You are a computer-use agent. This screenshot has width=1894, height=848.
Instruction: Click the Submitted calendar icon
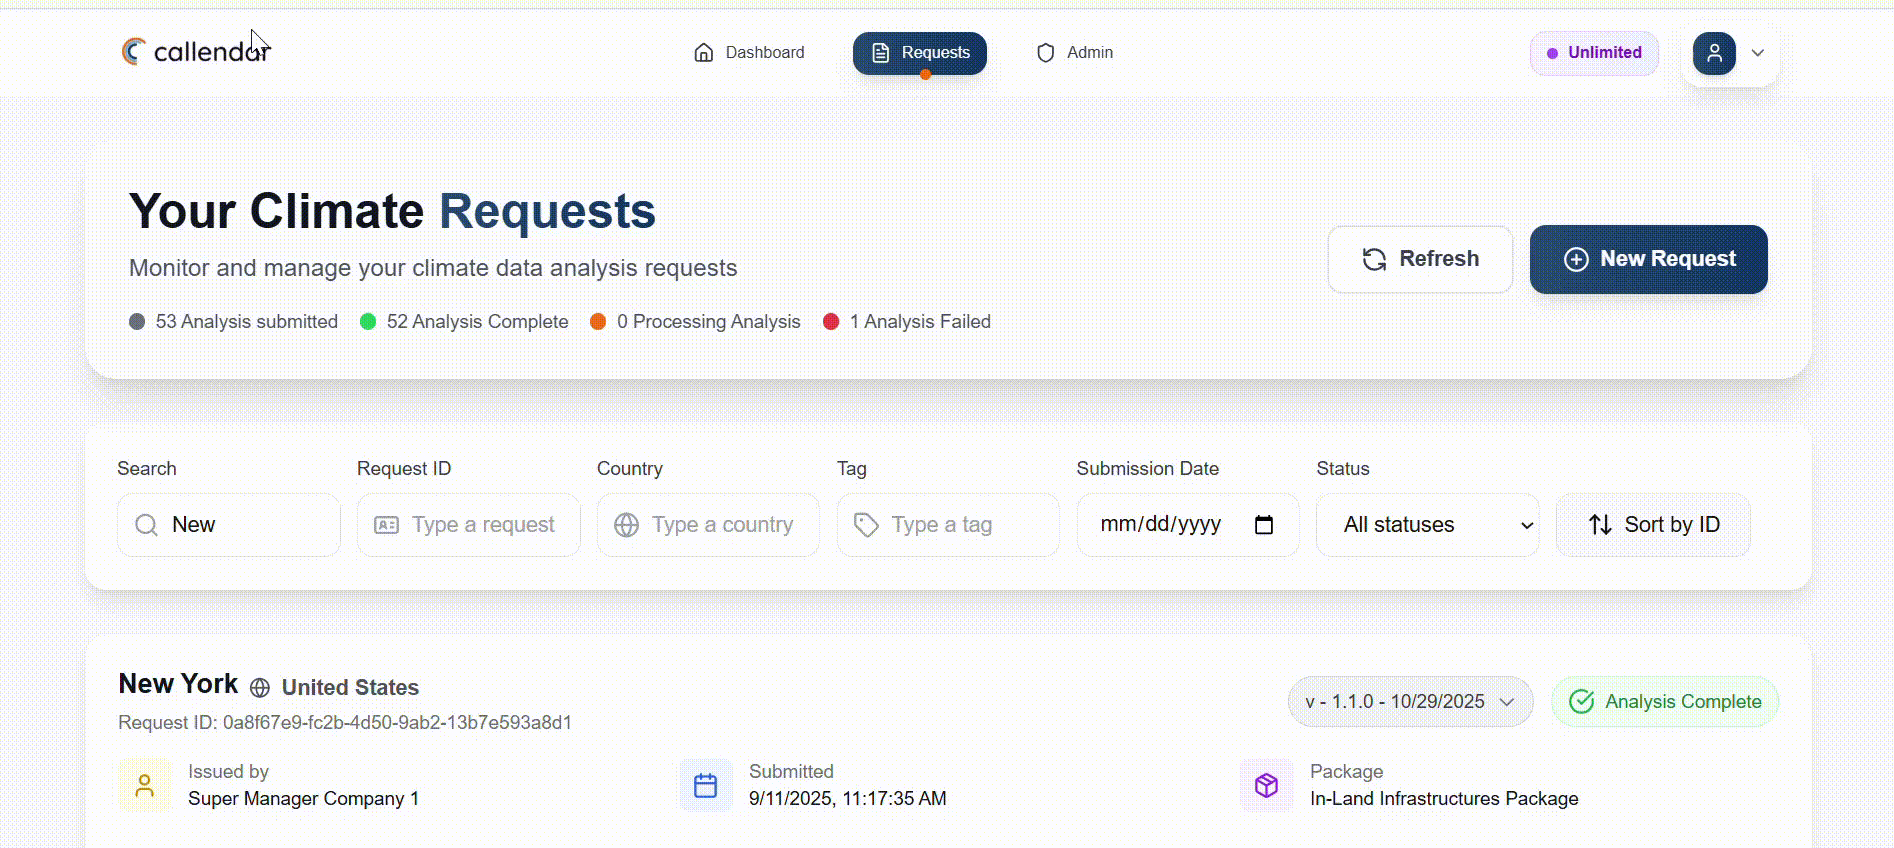click(x=706, y=785)
